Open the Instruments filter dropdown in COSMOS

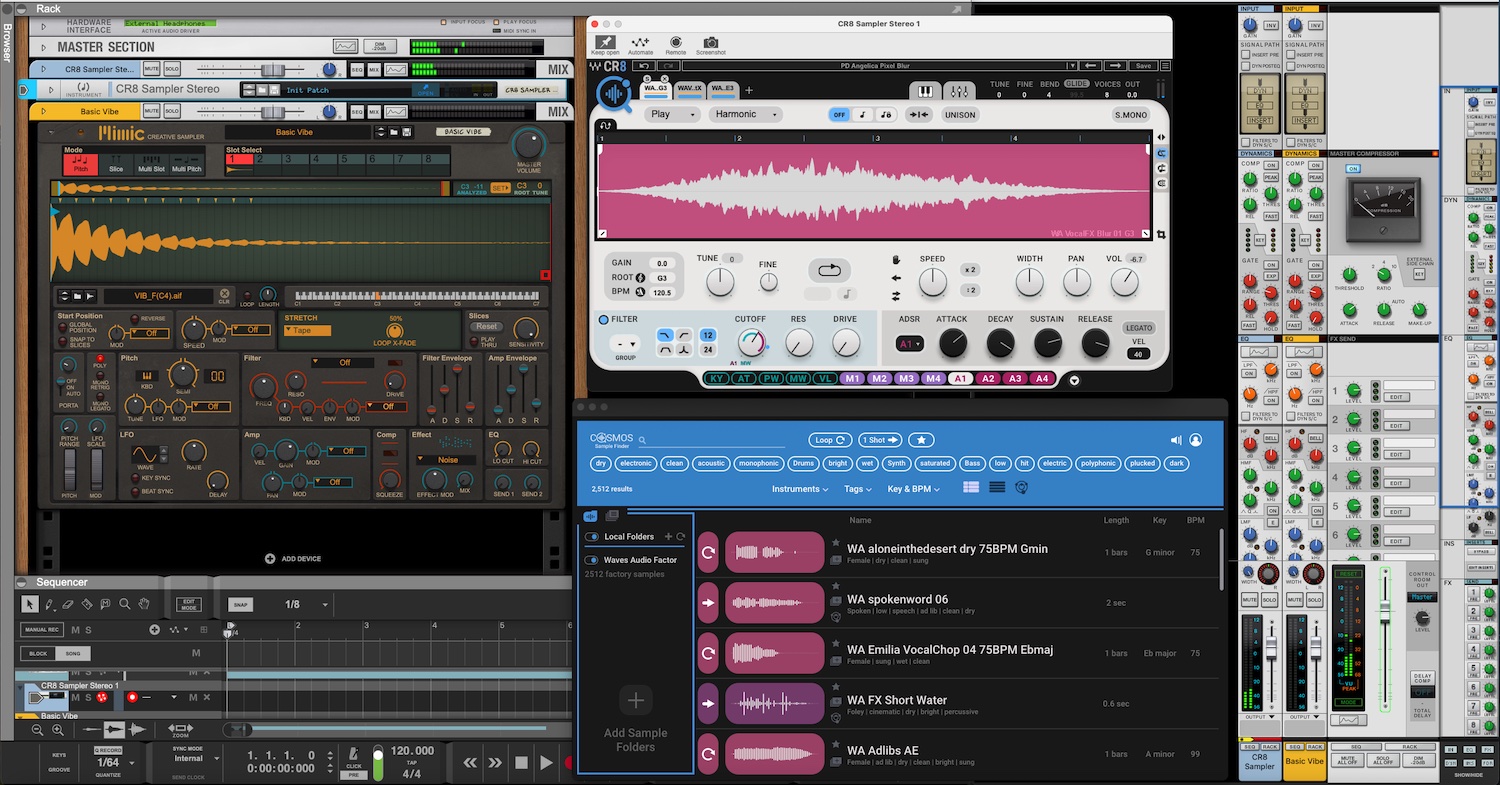(800, 489)
